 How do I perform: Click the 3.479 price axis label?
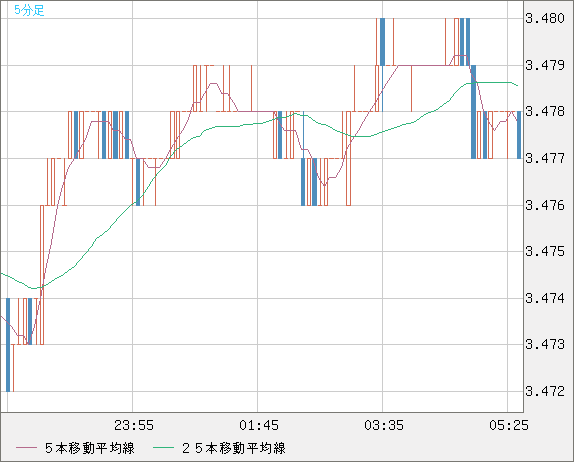(x=545, y=66)
